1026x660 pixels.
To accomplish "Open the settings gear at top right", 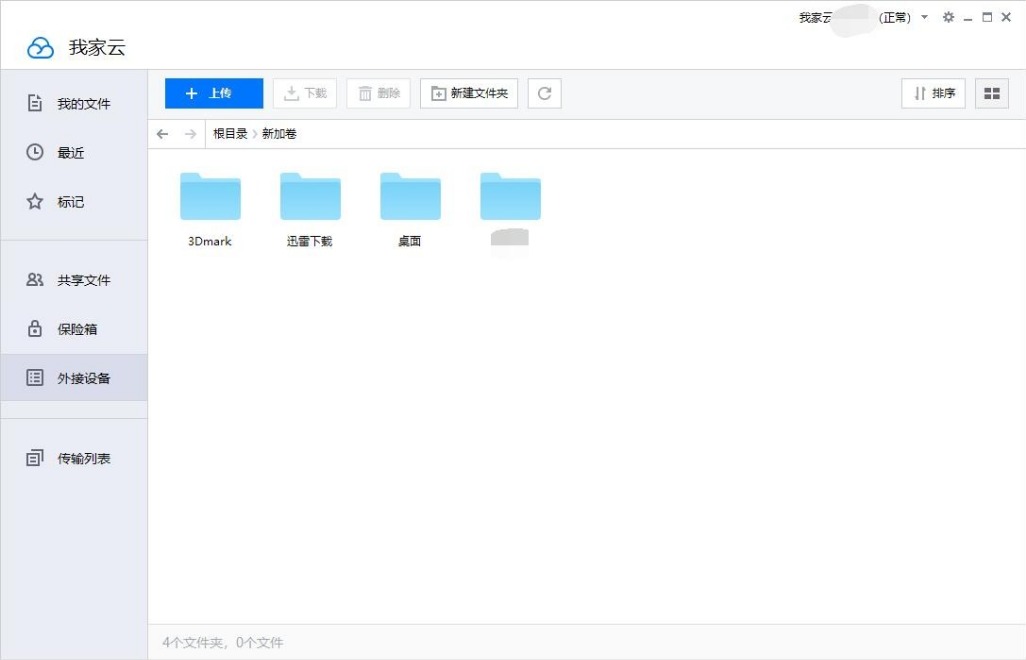I will point(947,17).
